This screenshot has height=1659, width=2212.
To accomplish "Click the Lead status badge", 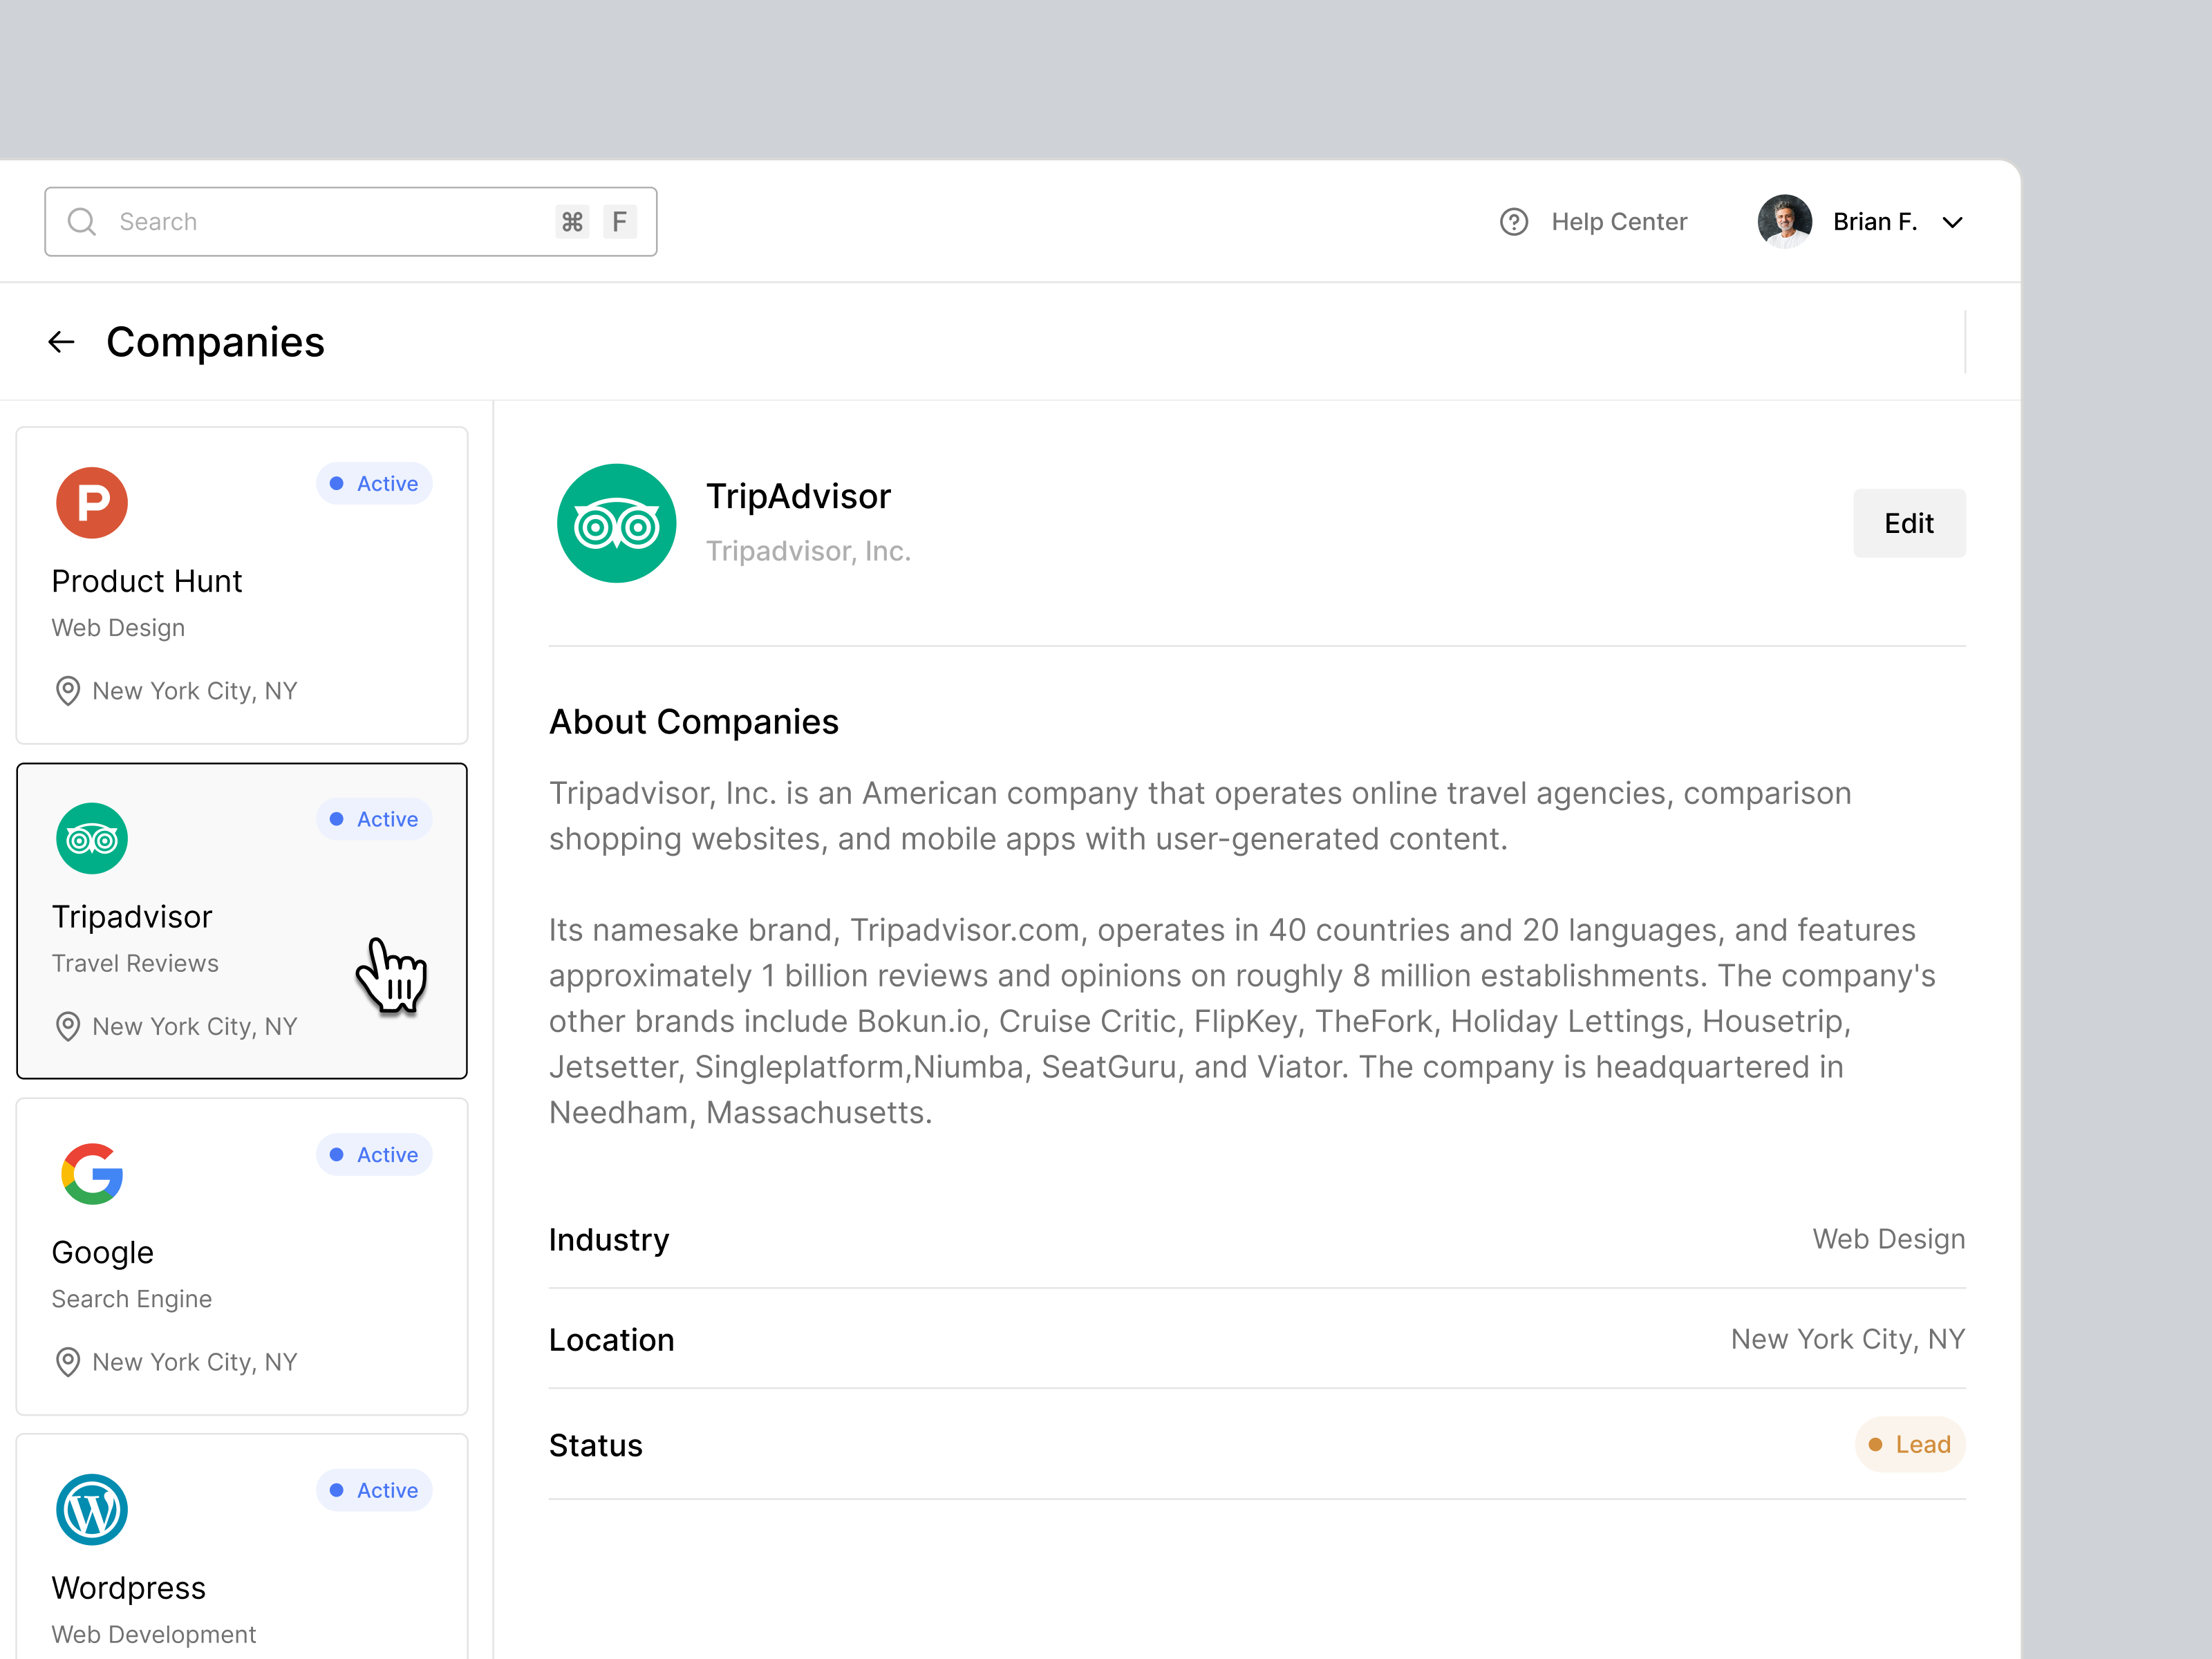I will (1909, 1445).
